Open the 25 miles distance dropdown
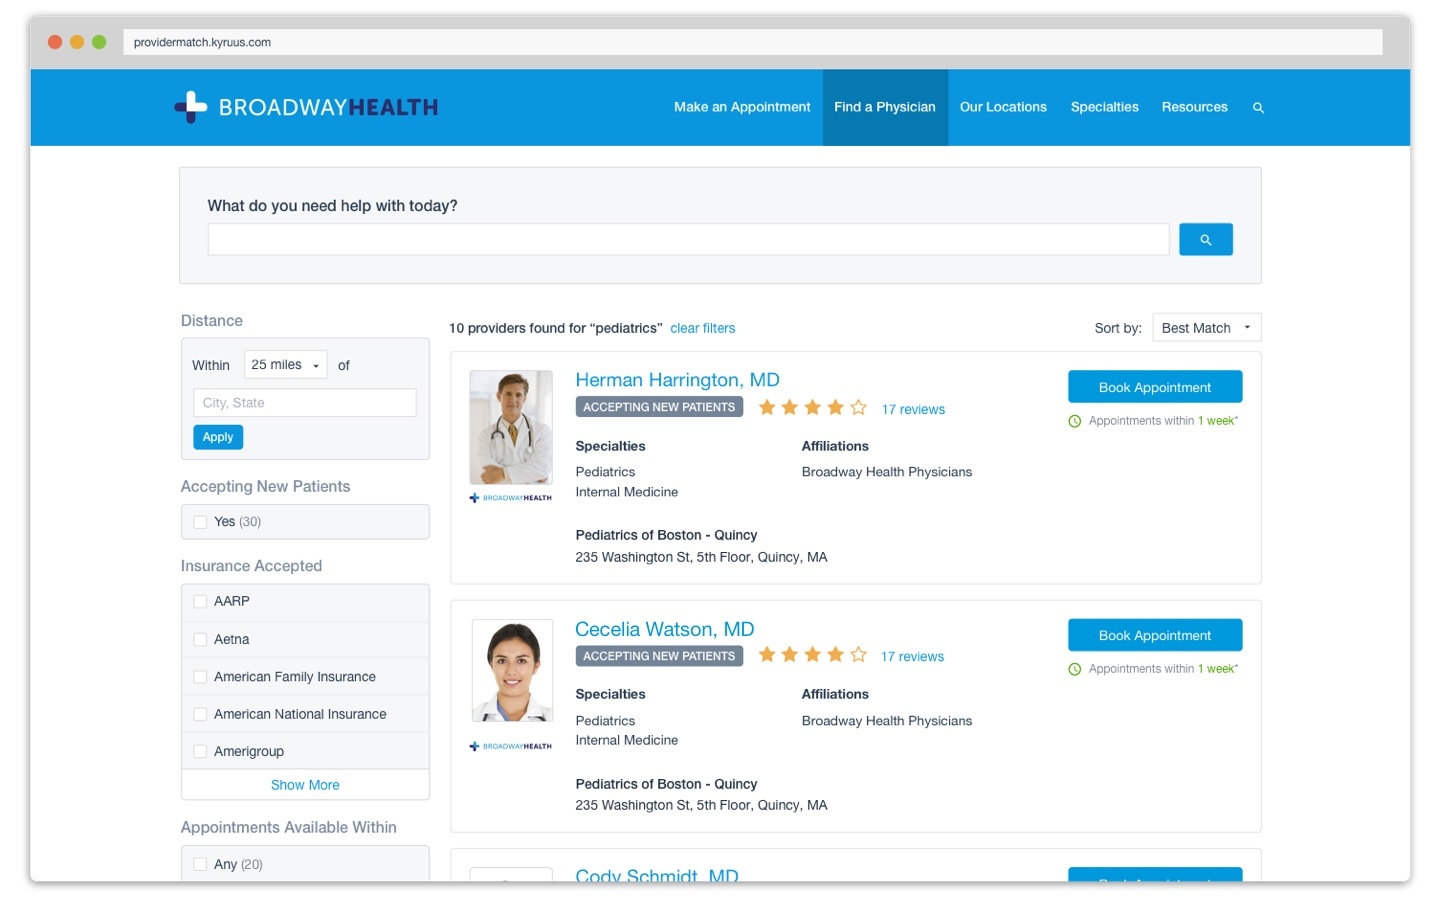The height and width of the screenshot is (900, 1440). click(284, 364)
